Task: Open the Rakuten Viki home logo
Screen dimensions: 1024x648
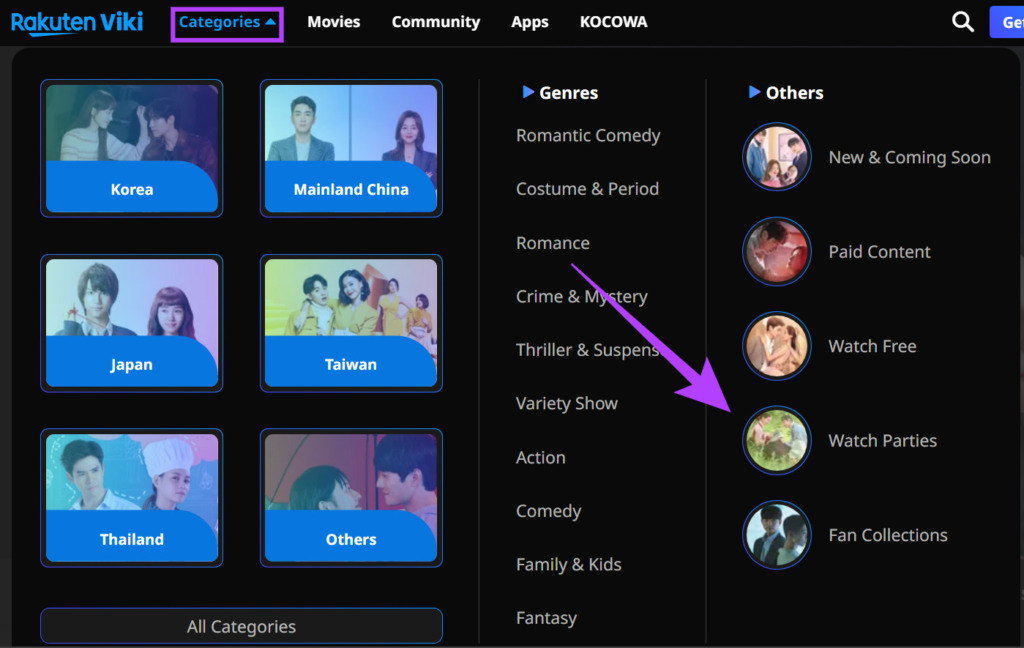Action: click(x=77, y=22)
